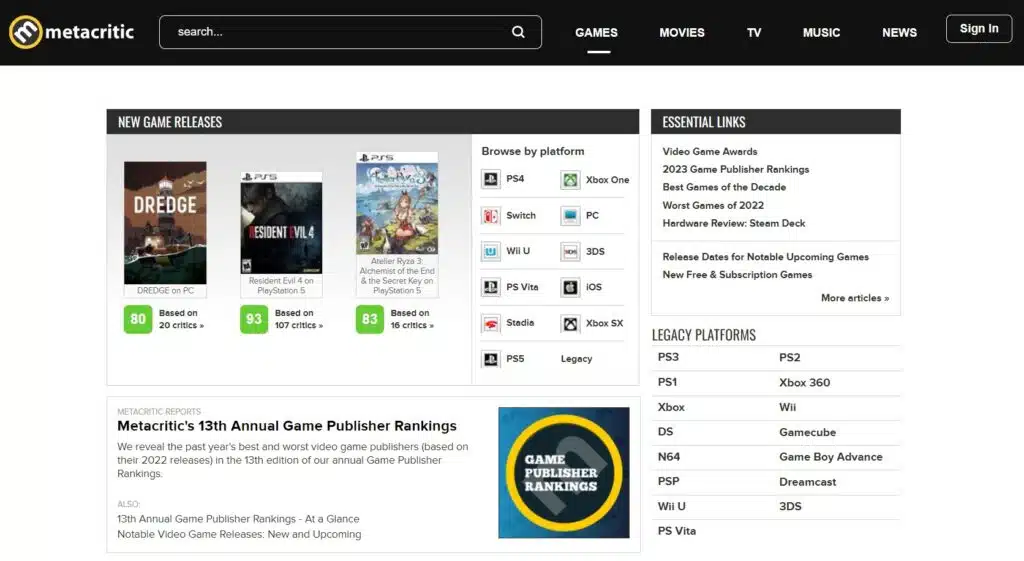1024x561 pixels.
Task: Select Dreamcast legacy platform
Action: [x=807, y=482]
